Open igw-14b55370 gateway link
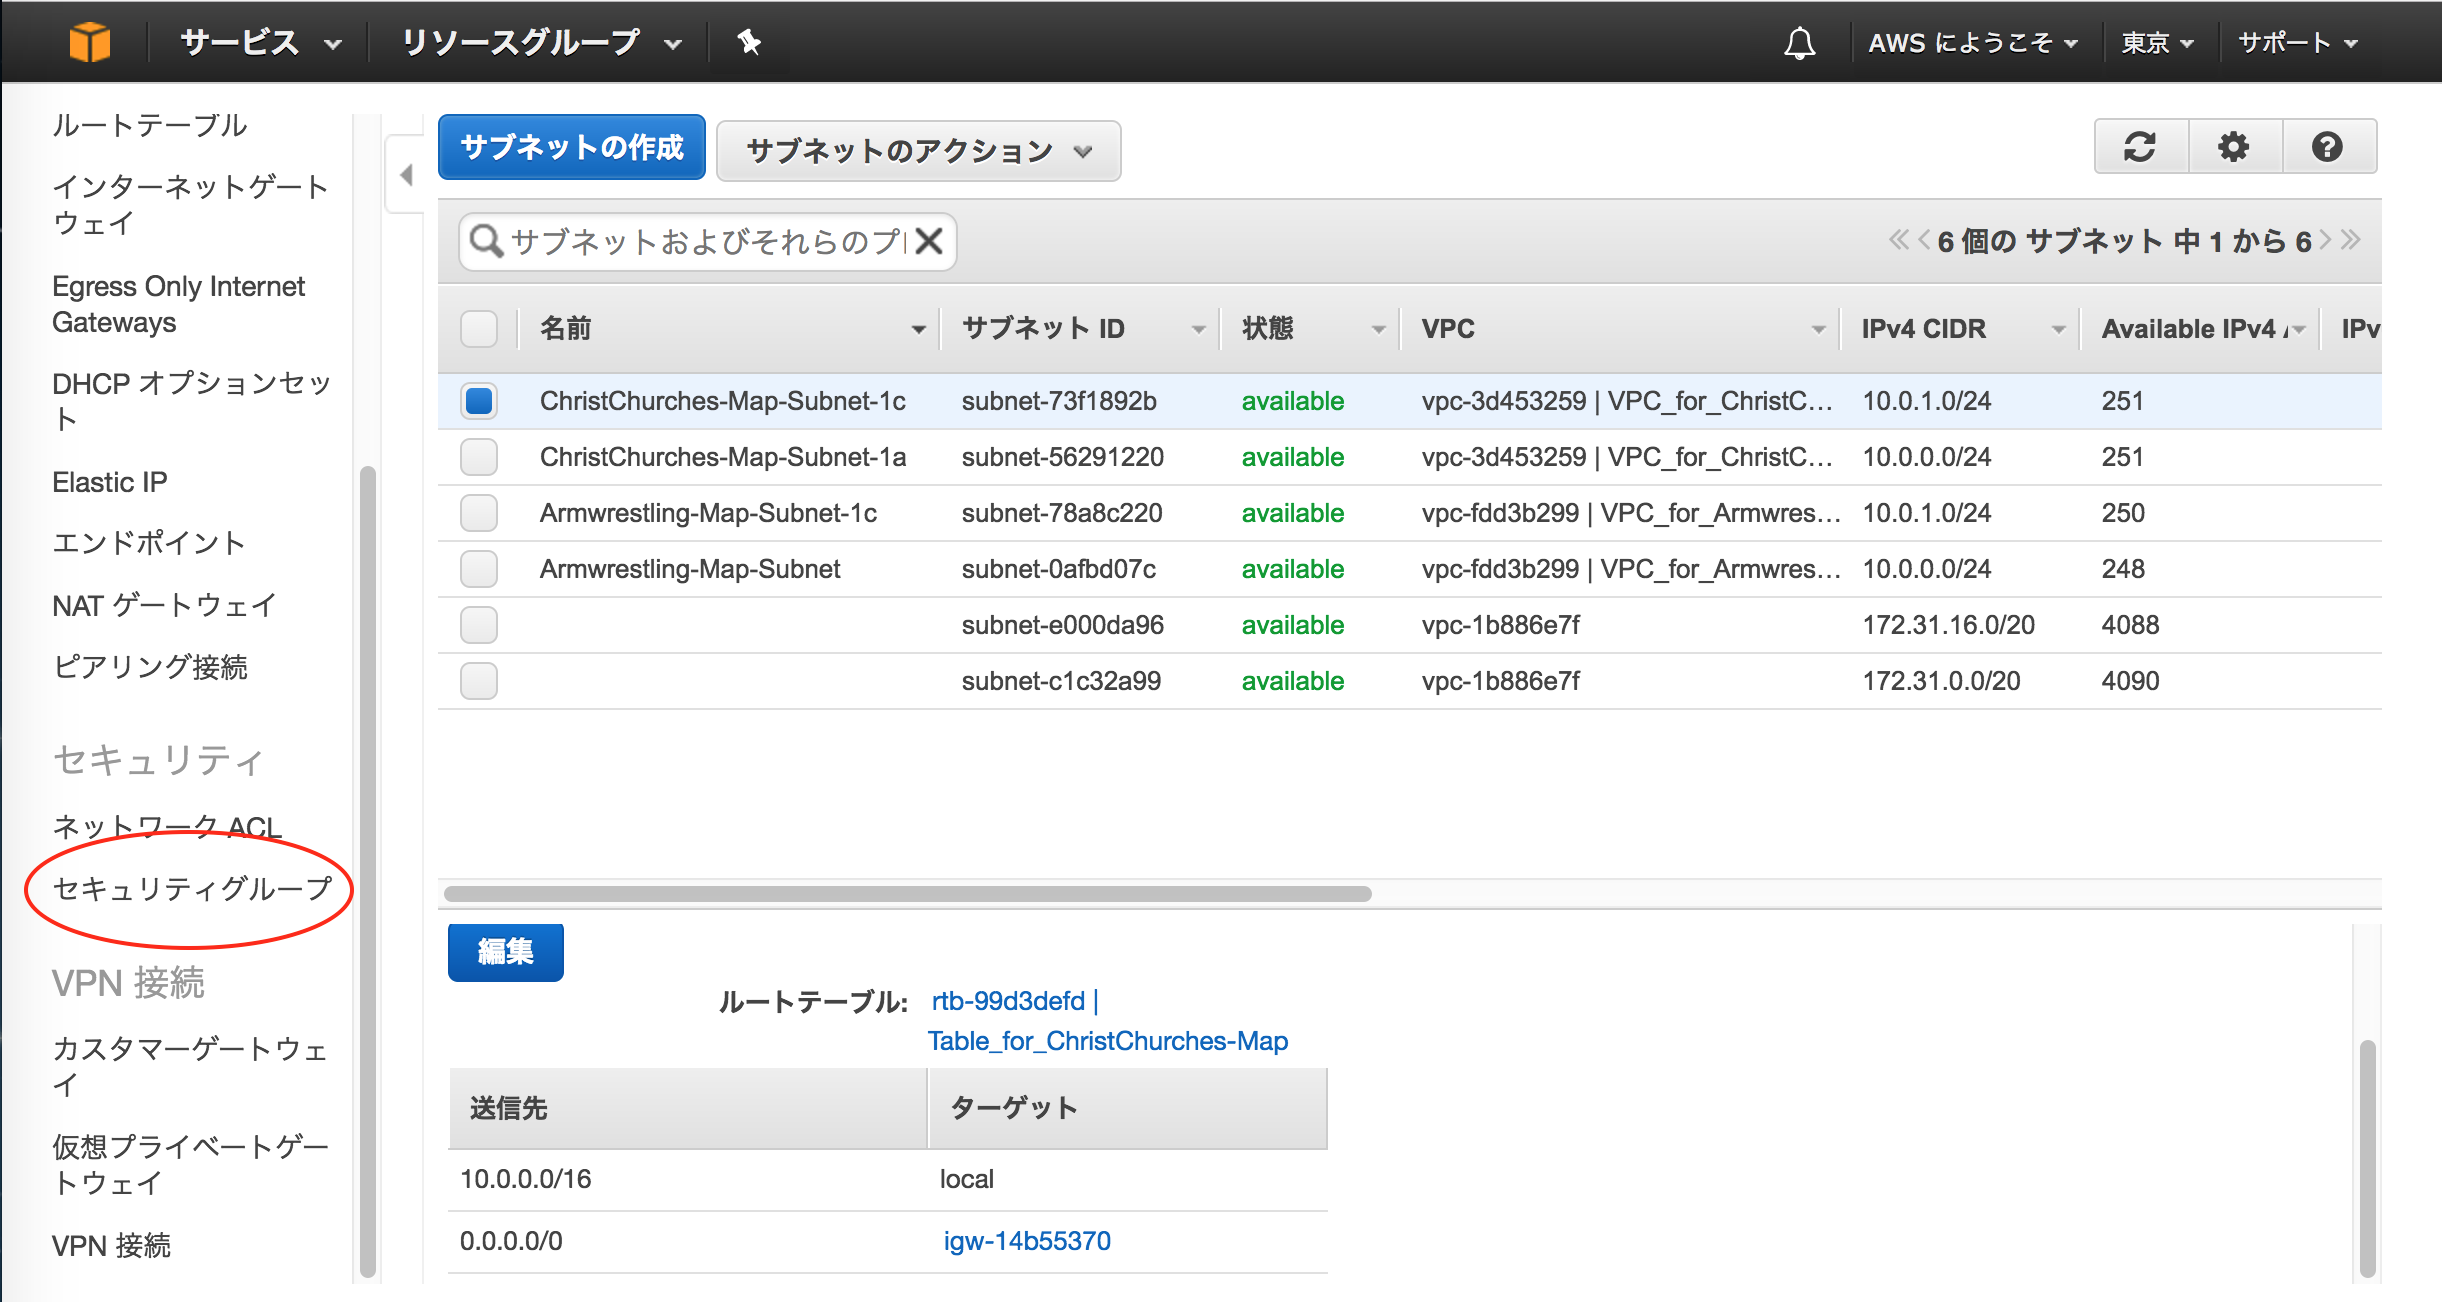The height and width of the screenshot is (1302, 2442). pyautogui.click(x=1027, y=1241)
